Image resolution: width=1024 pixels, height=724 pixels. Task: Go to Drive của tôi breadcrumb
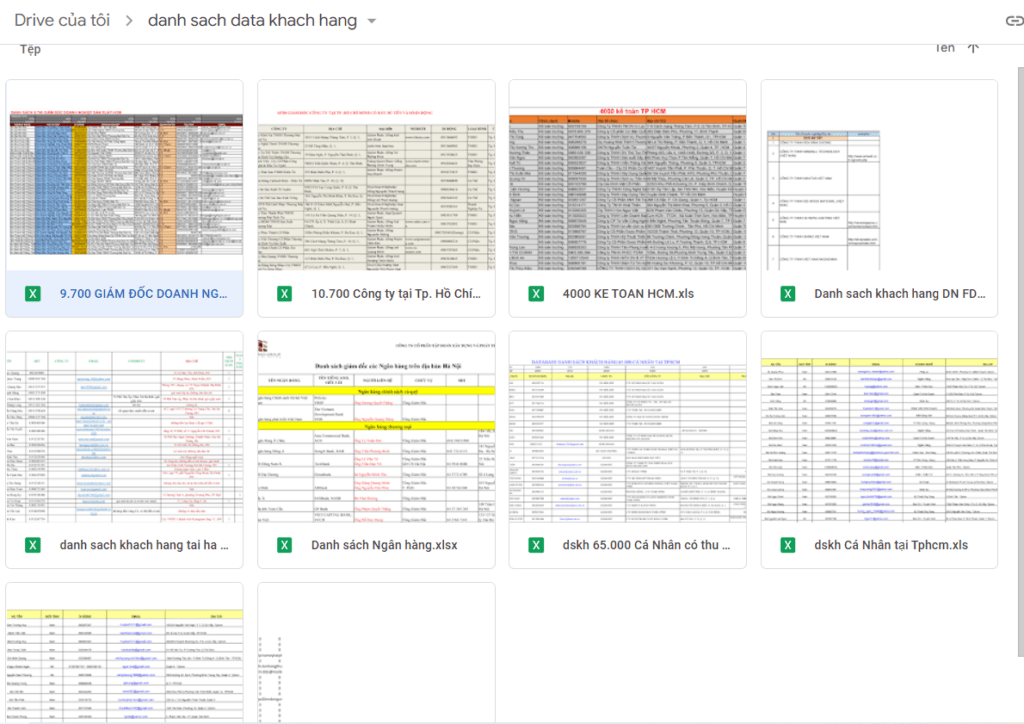[62, 21]
